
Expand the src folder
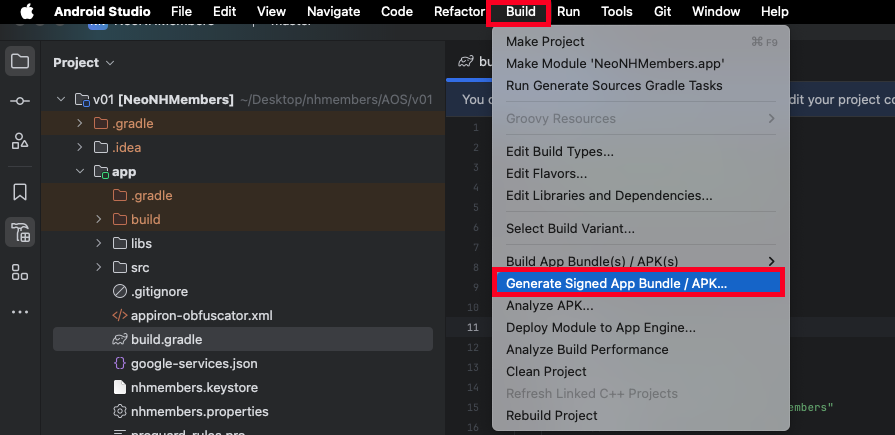pos(98,268)
